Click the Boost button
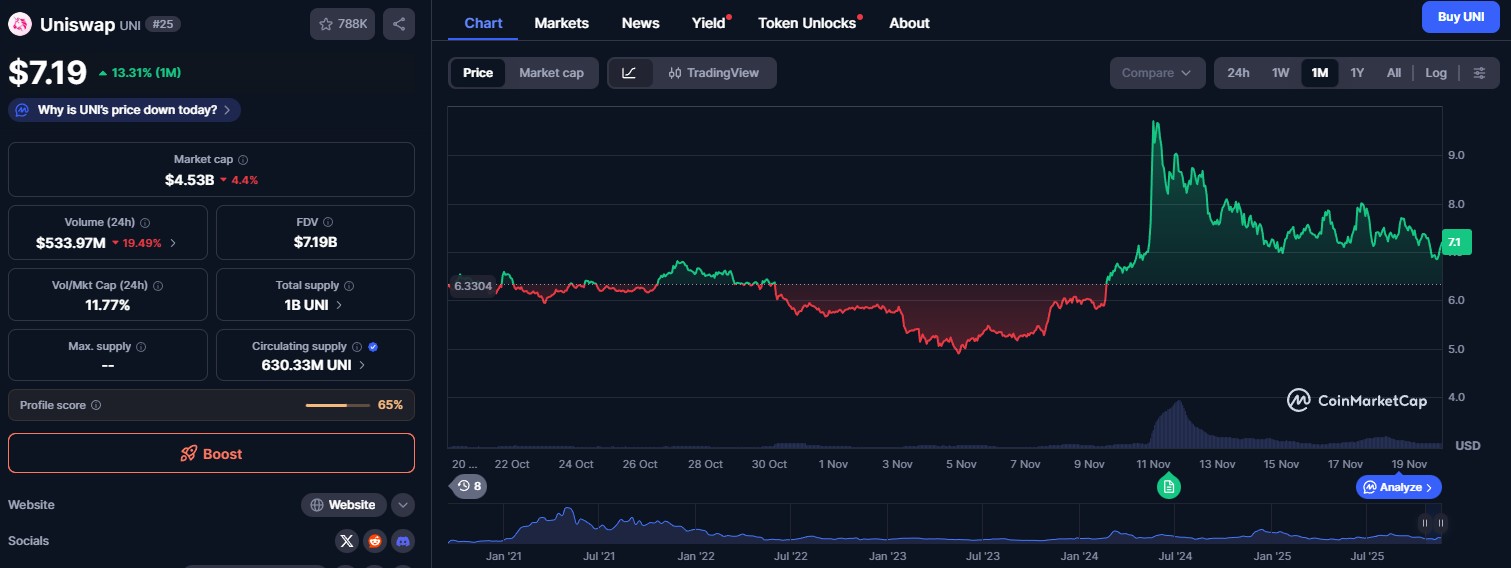Viewport: 1511px width, 568px height. click(211, 453)
